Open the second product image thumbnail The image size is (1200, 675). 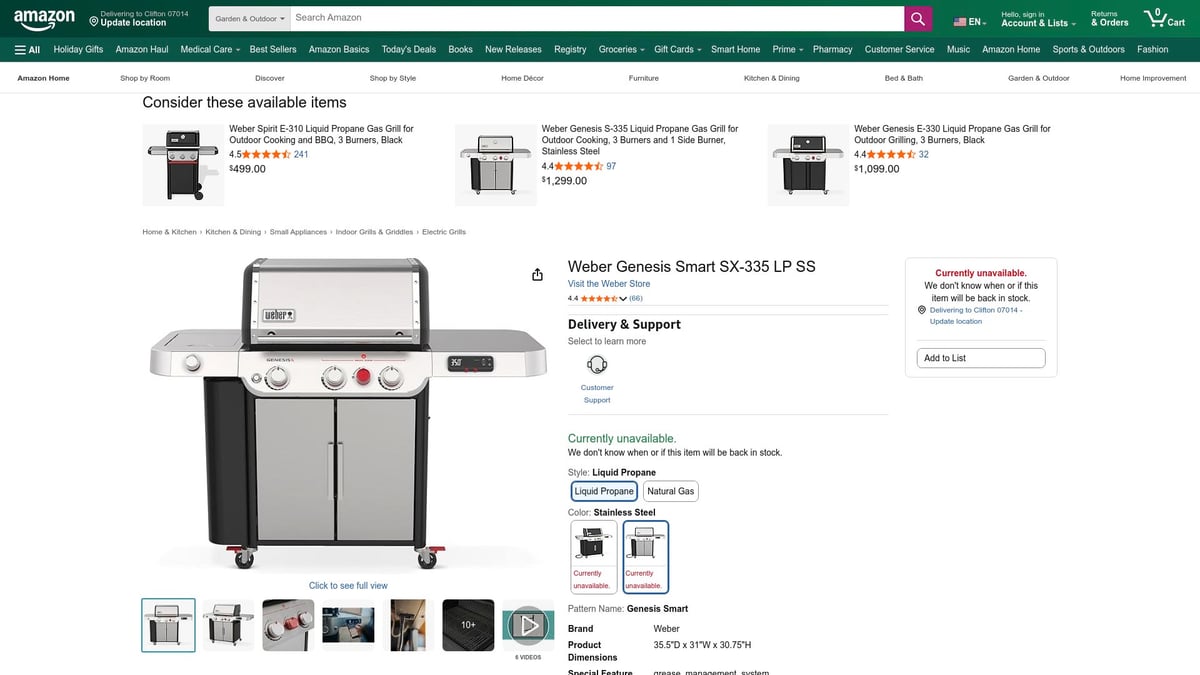tap(228, 624)
